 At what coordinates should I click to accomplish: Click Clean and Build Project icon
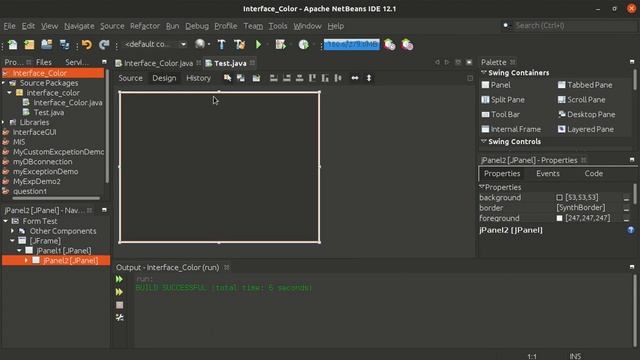pos(240,44)
